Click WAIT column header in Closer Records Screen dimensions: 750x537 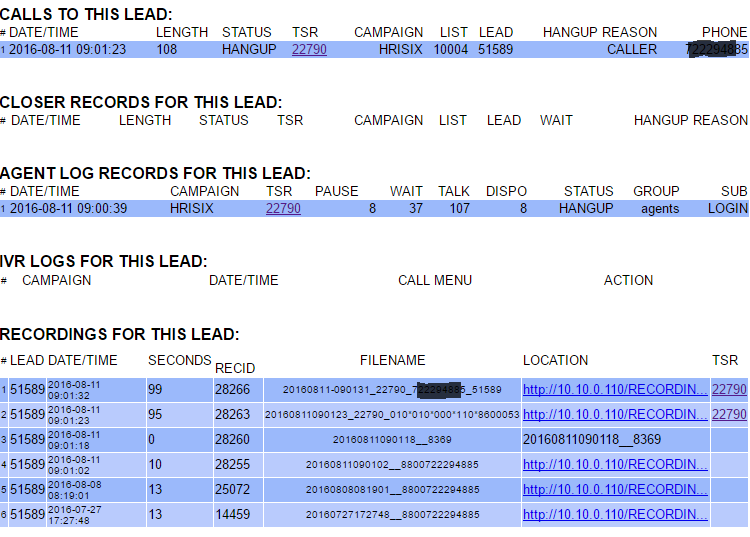click(x=556, y=120)
